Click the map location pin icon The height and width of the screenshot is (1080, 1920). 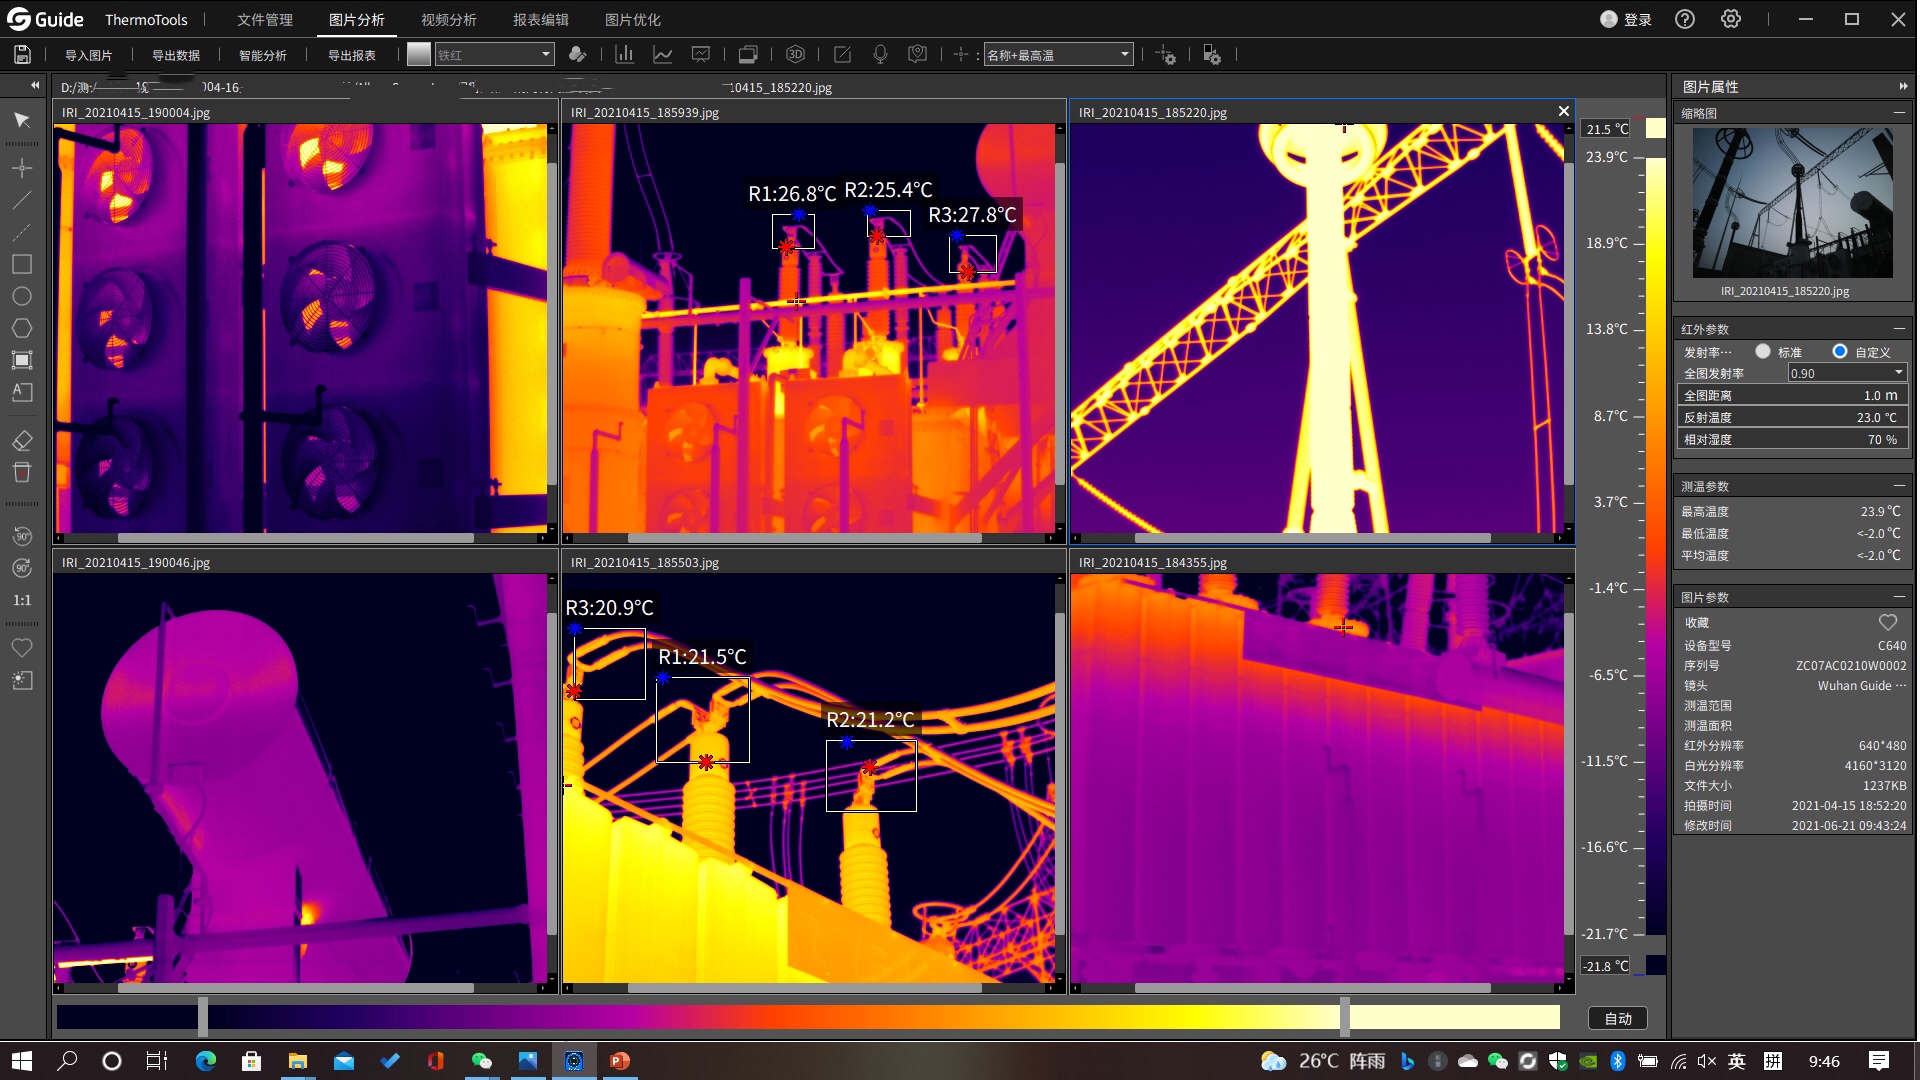(917, 55)
